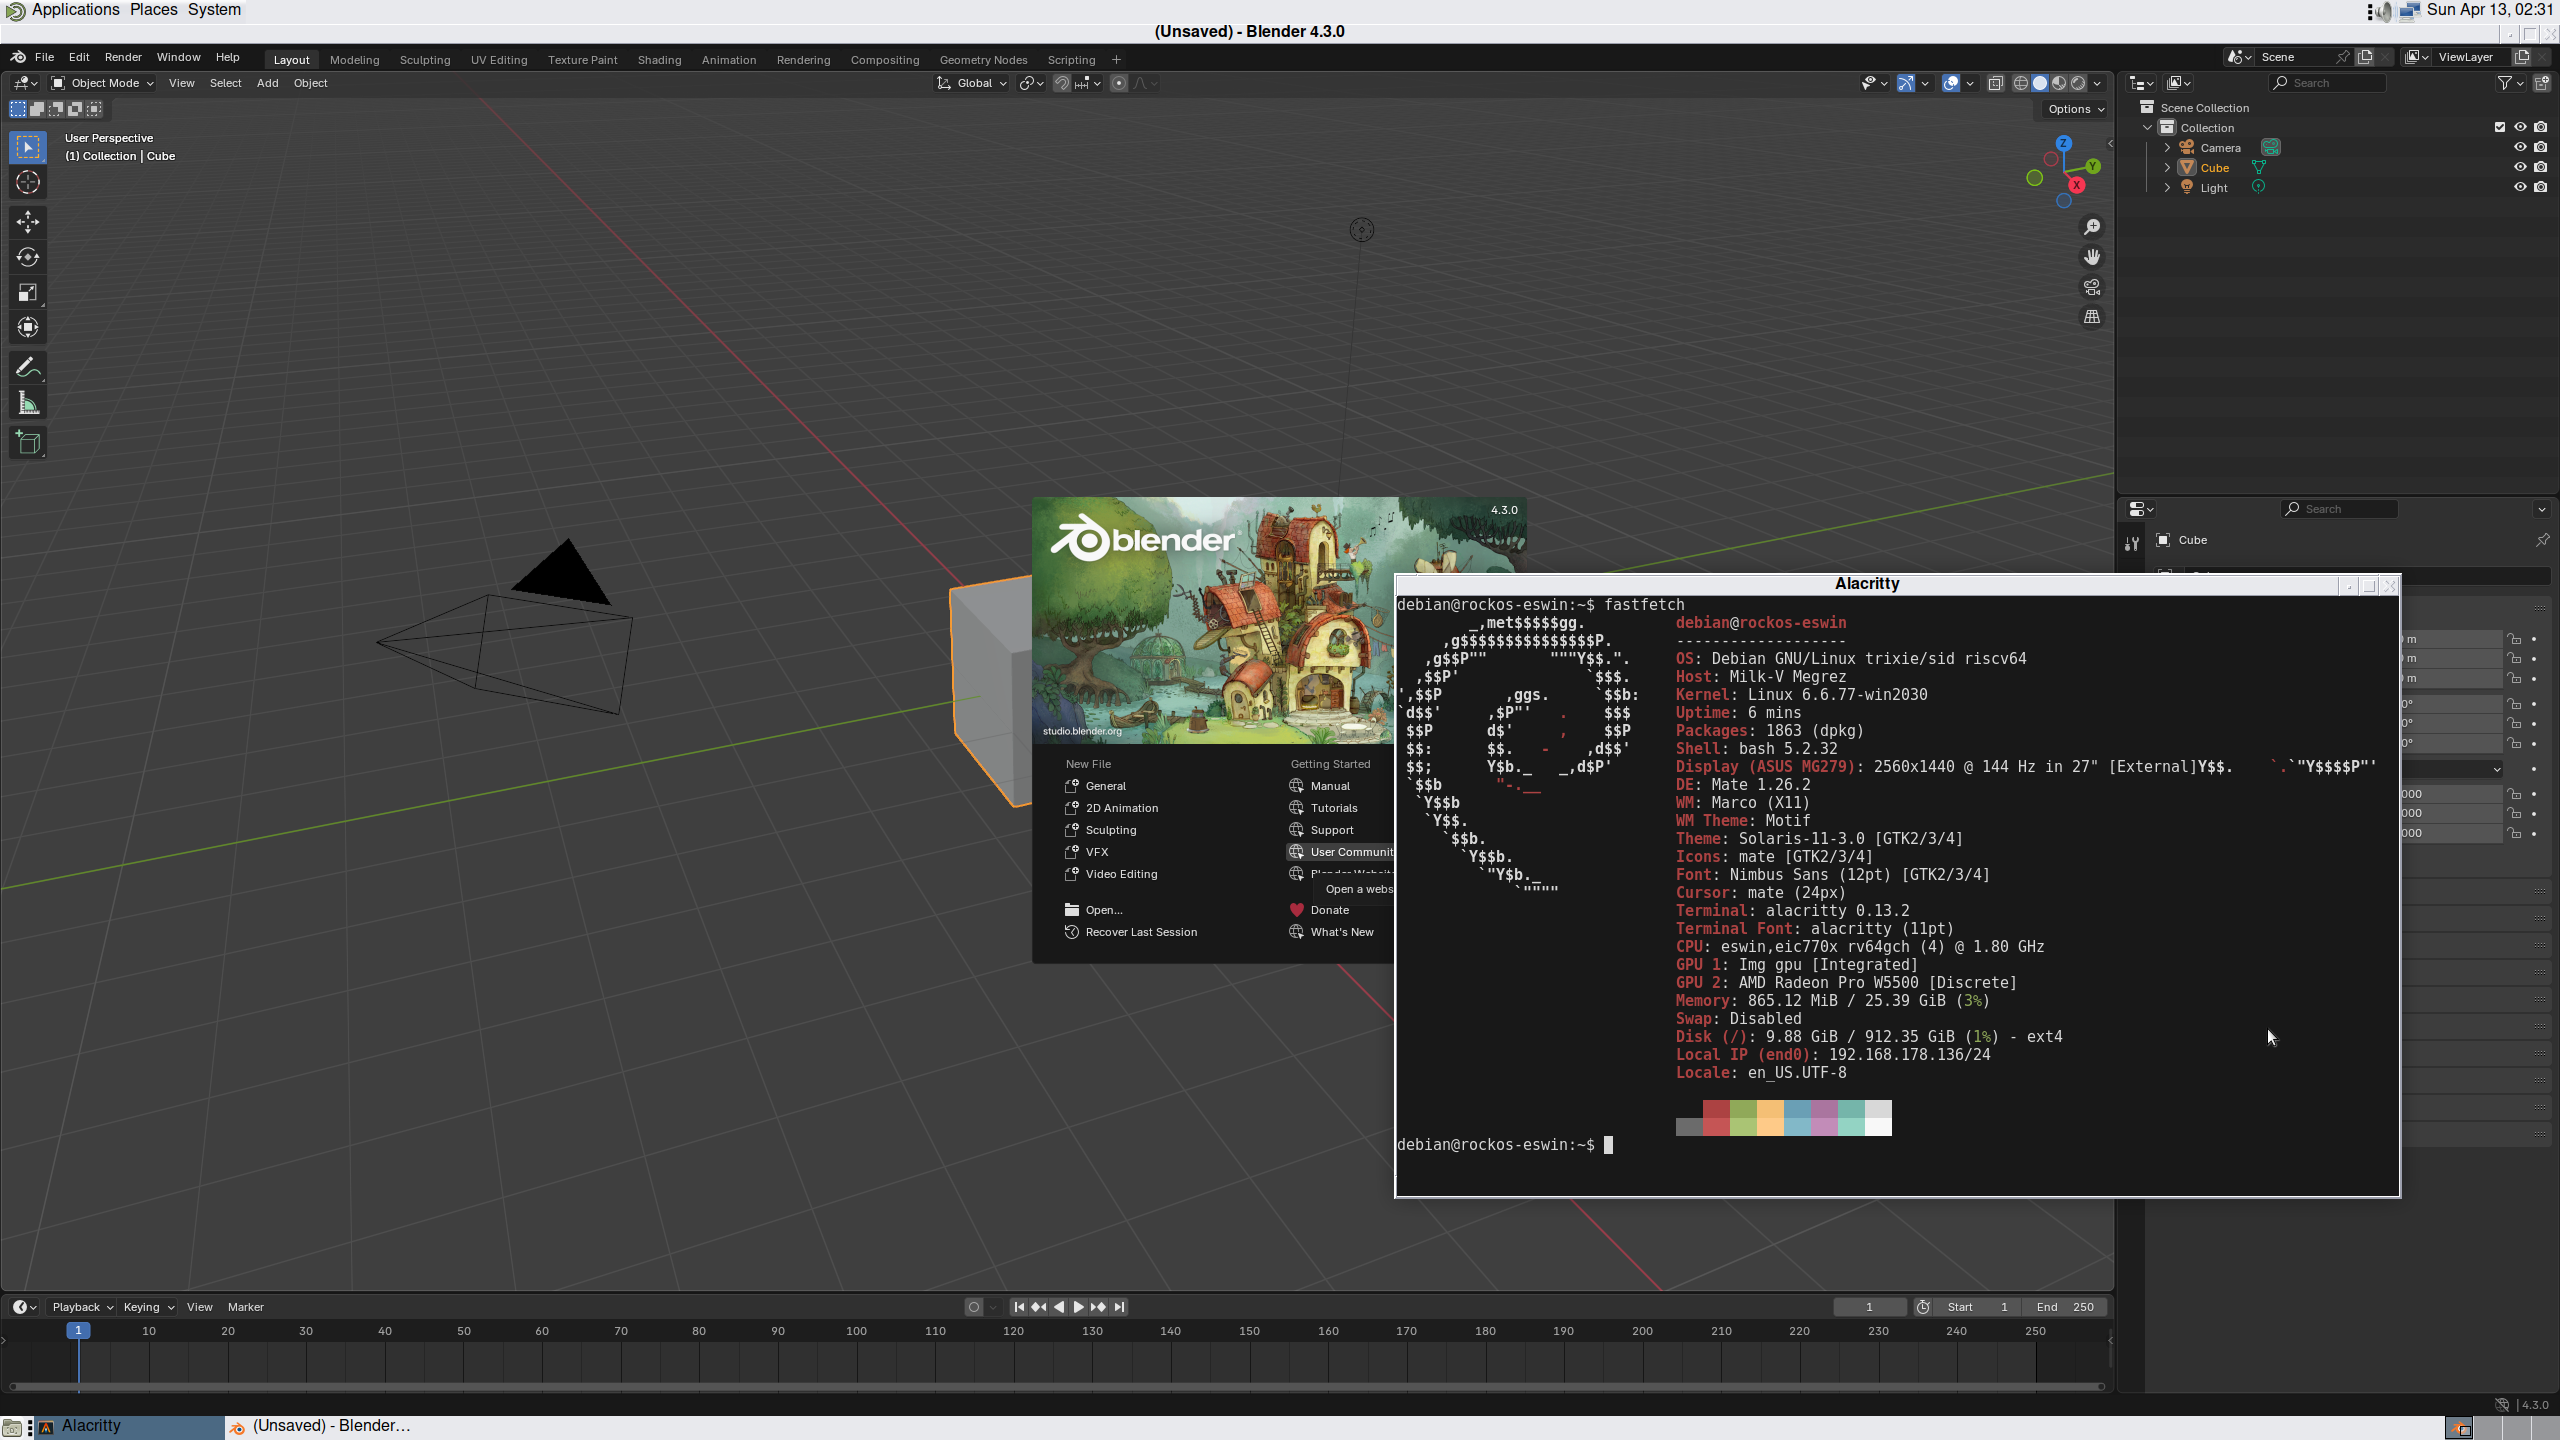Switch to wireframe viewport shading
2560x1440 pixels.
[x=2021, y=83]
